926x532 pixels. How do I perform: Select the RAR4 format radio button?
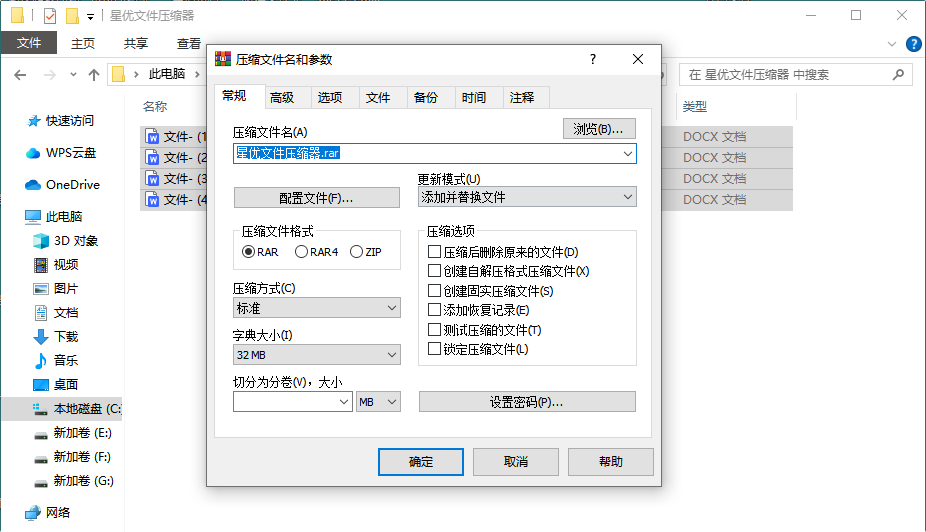pos(301,252)
